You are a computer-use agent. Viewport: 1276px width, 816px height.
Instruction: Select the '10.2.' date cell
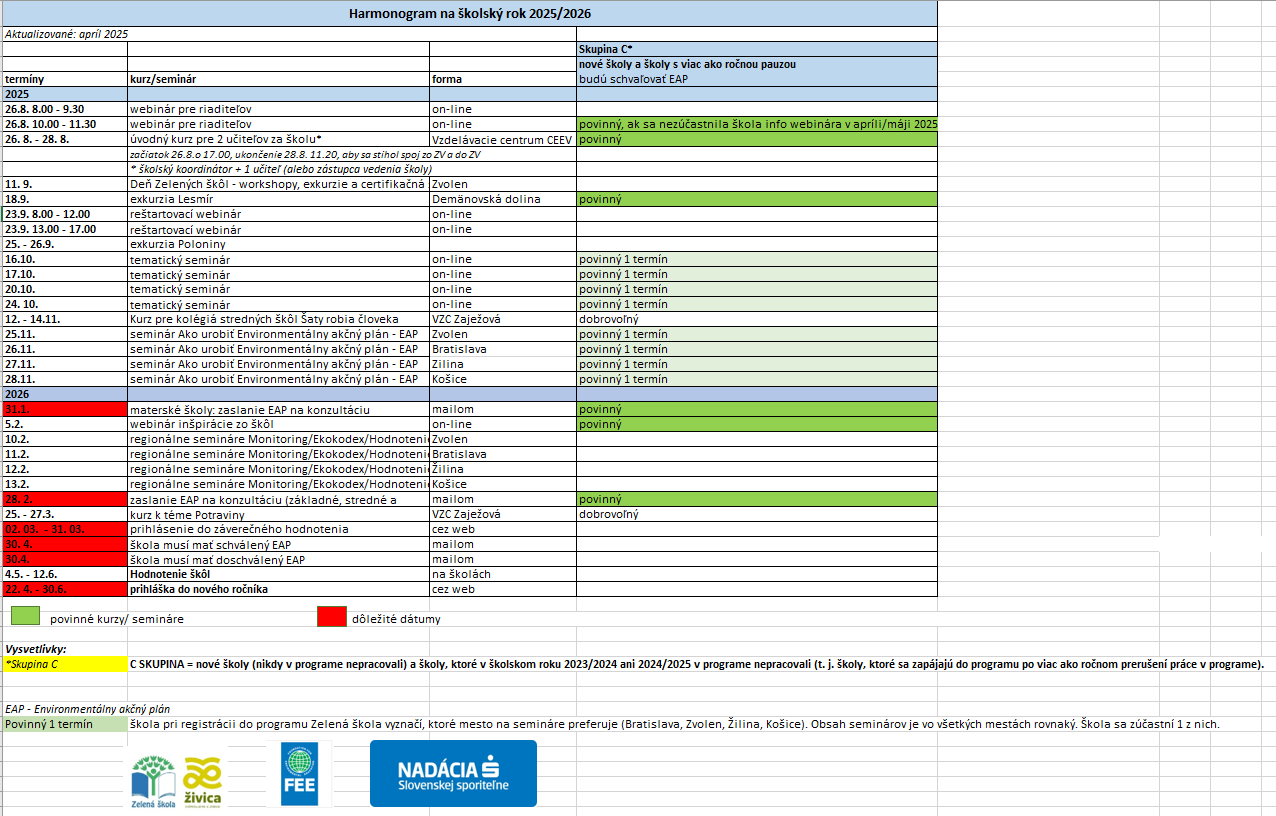click(64, 439)
